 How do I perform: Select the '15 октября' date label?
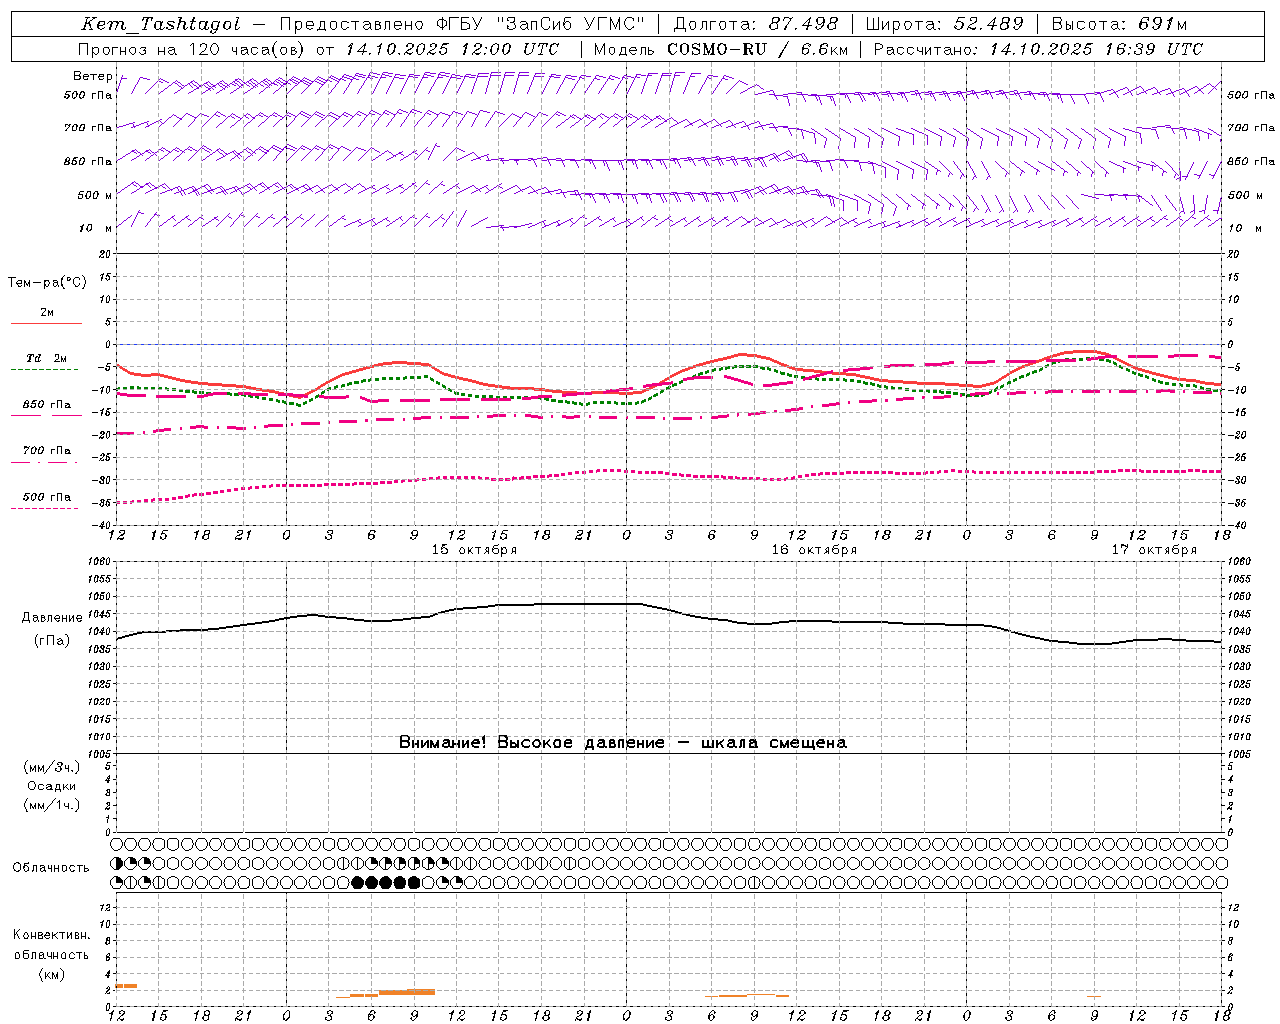[474, 550]
